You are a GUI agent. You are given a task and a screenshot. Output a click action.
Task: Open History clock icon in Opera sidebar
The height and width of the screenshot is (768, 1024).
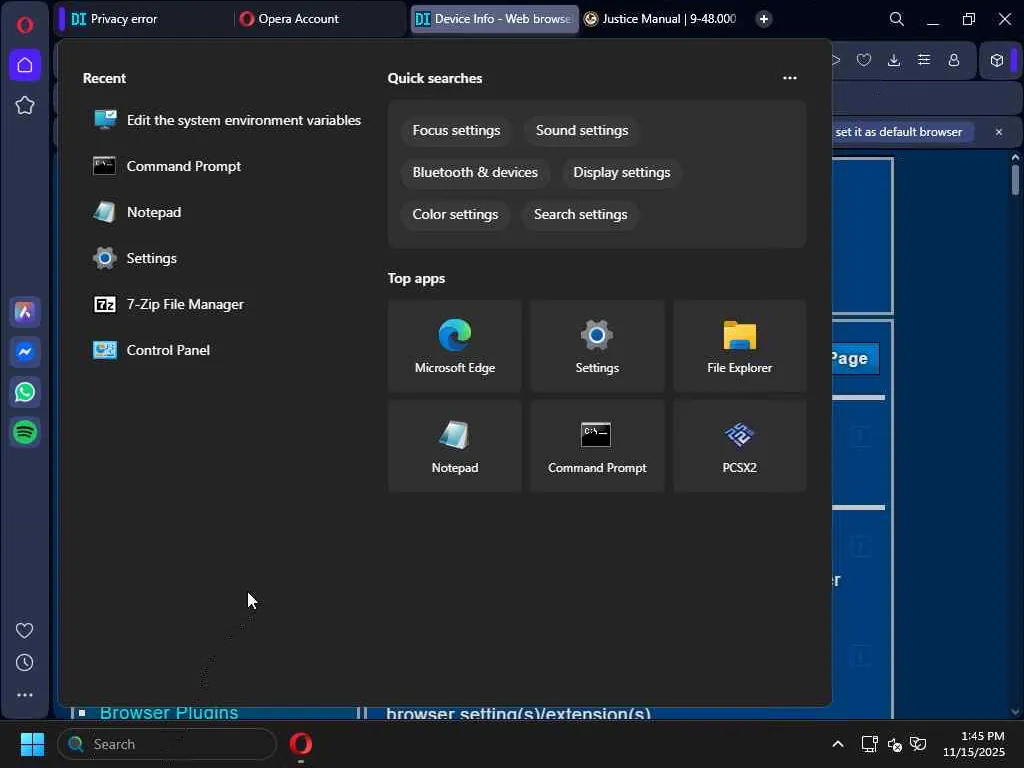24,663
